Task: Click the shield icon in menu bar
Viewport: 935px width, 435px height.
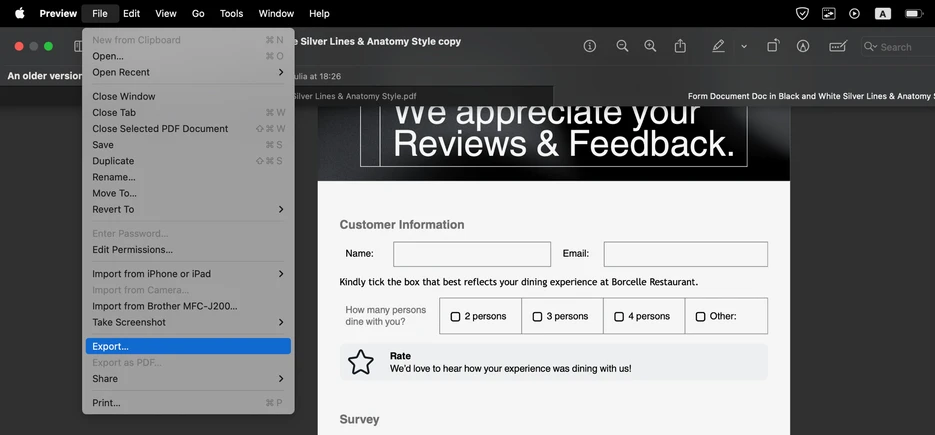Action: 803,13
